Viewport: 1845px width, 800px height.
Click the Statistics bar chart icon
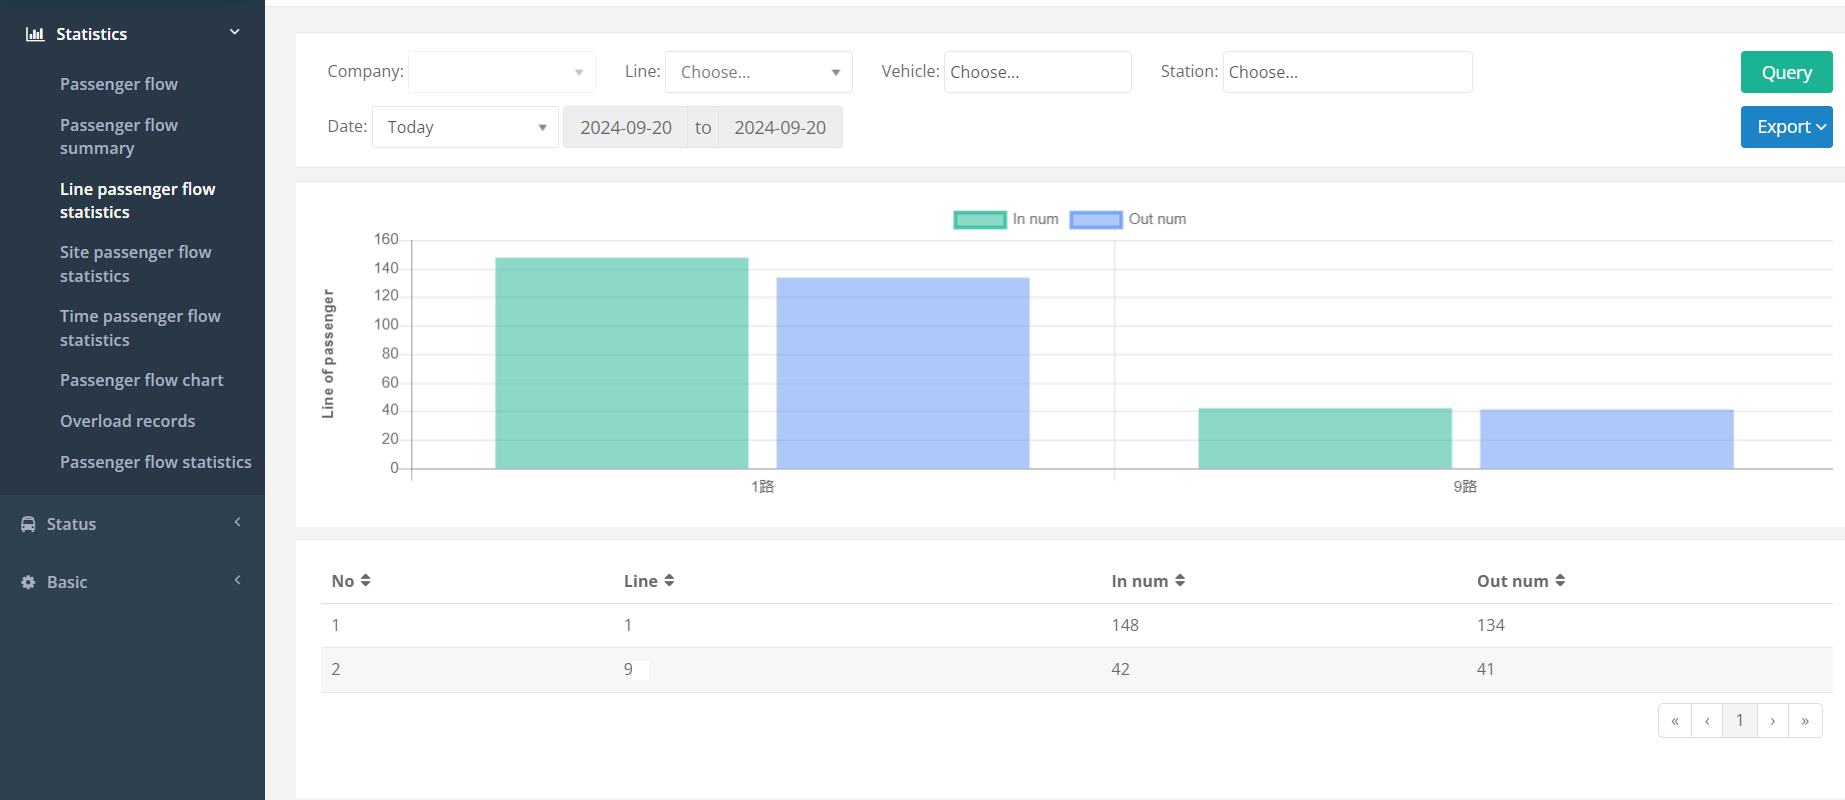35,34
